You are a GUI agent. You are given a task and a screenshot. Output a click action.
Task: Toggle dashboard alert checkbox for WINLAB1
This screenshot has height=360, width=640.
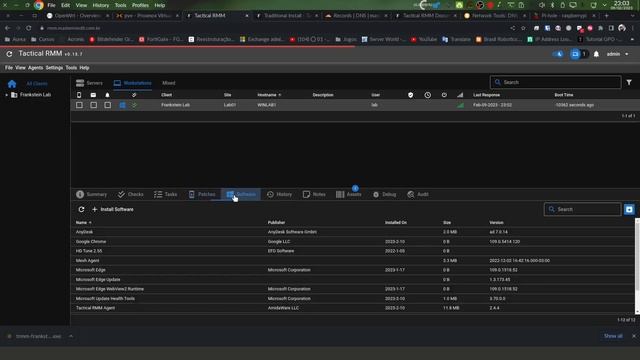(107, 105)
